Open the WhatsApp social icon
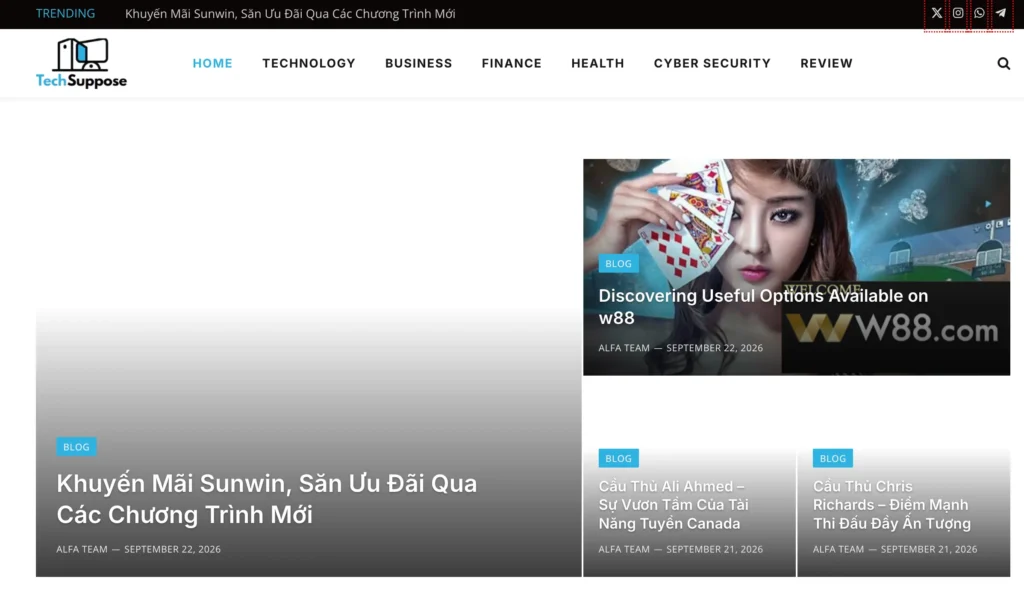The width and height of the screenshot is (1024, 594). [979, 13]
